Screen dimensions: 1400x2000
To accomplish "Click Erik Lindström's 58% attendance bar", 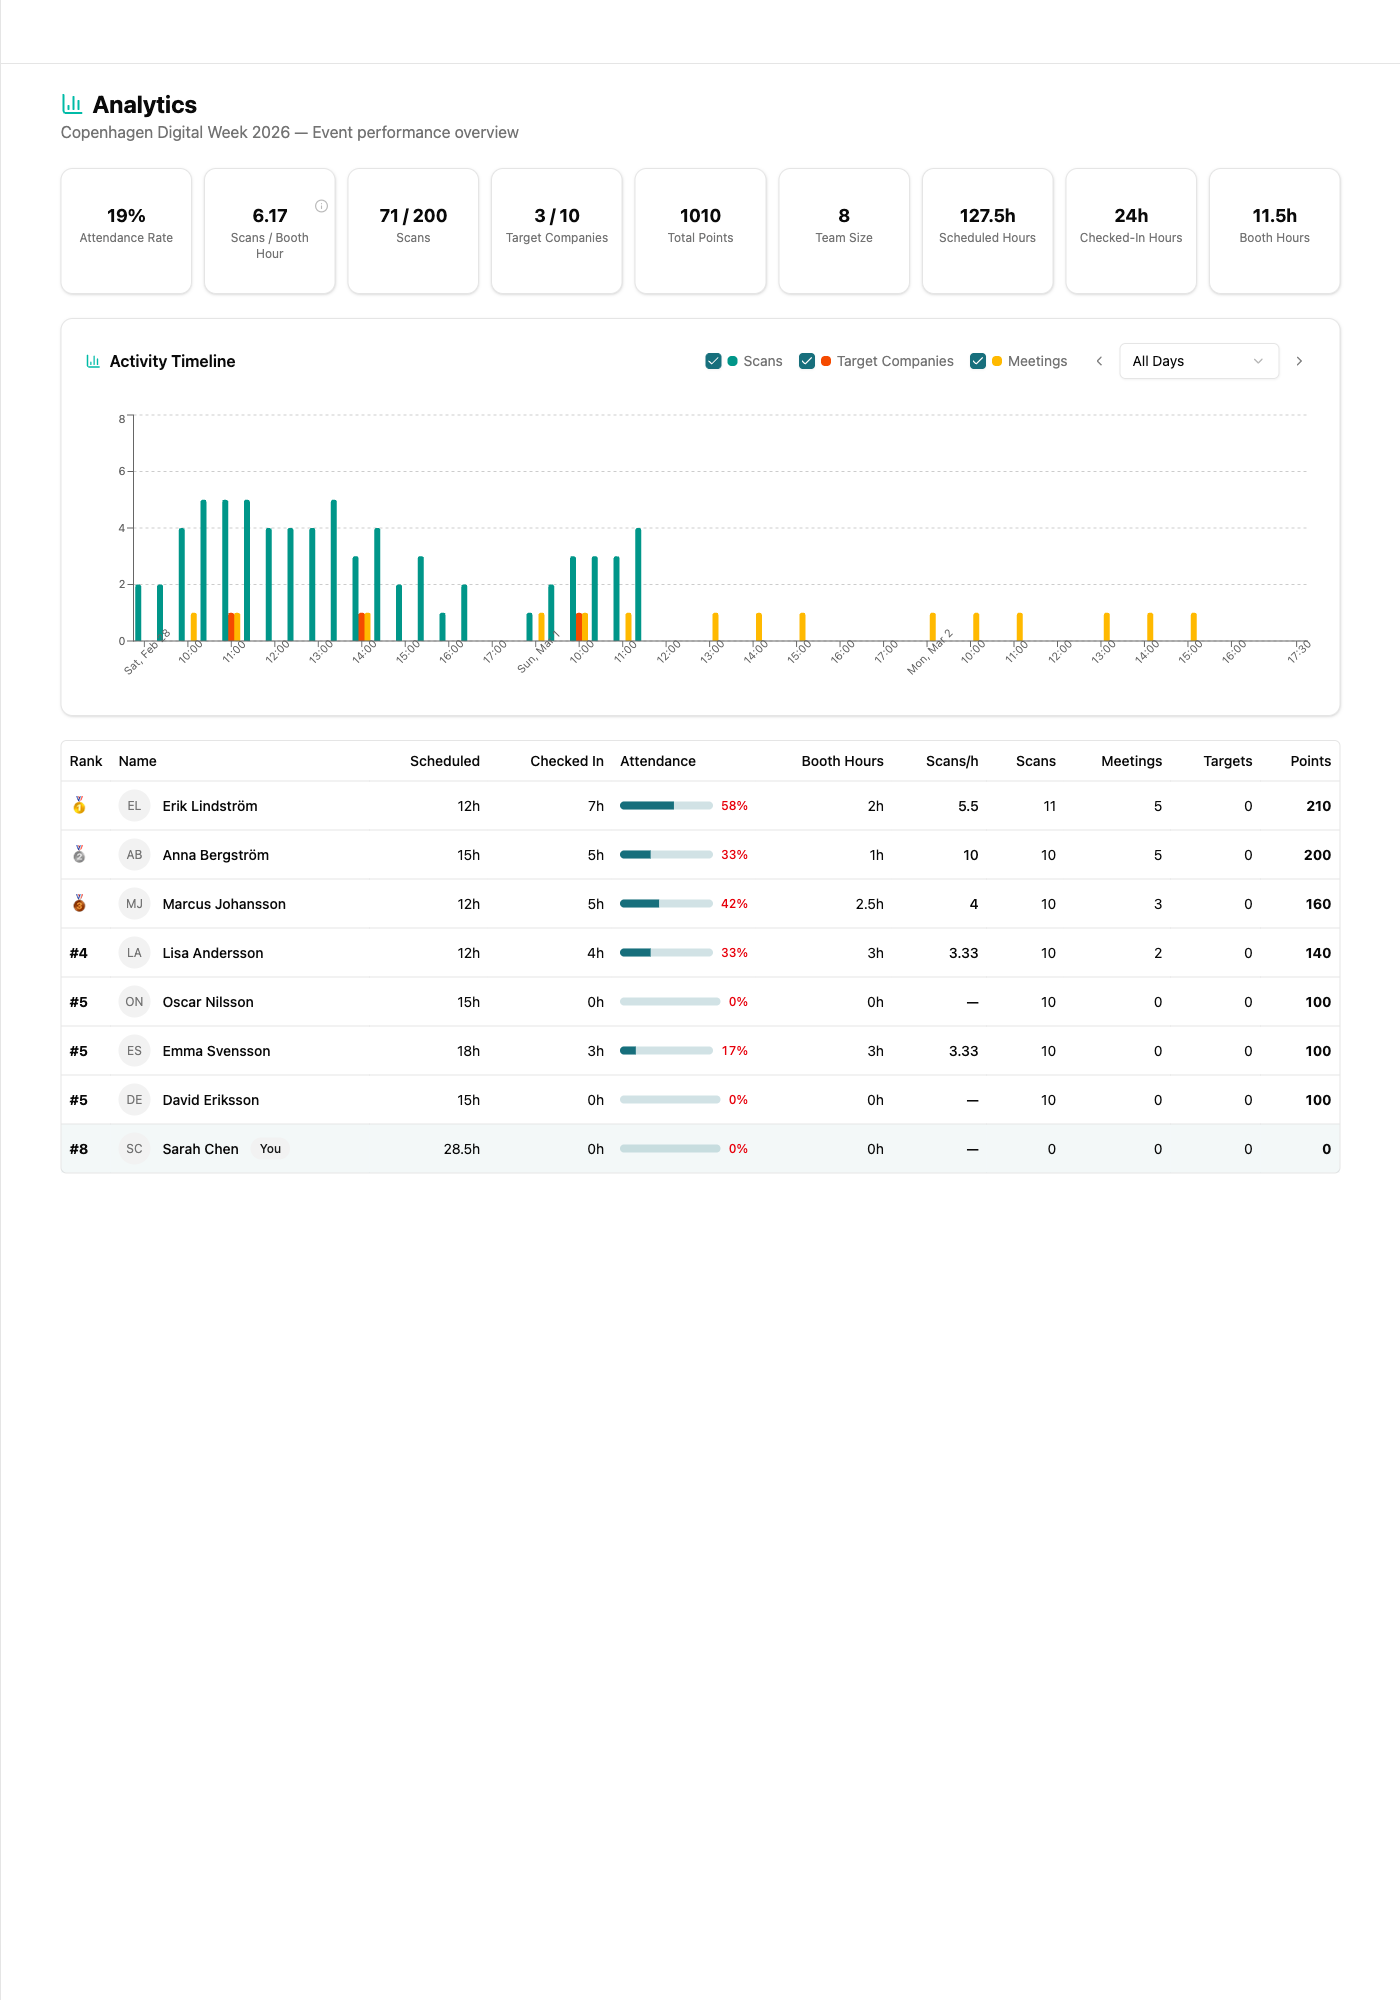I will pyautogui.click(x=666, y=806).
